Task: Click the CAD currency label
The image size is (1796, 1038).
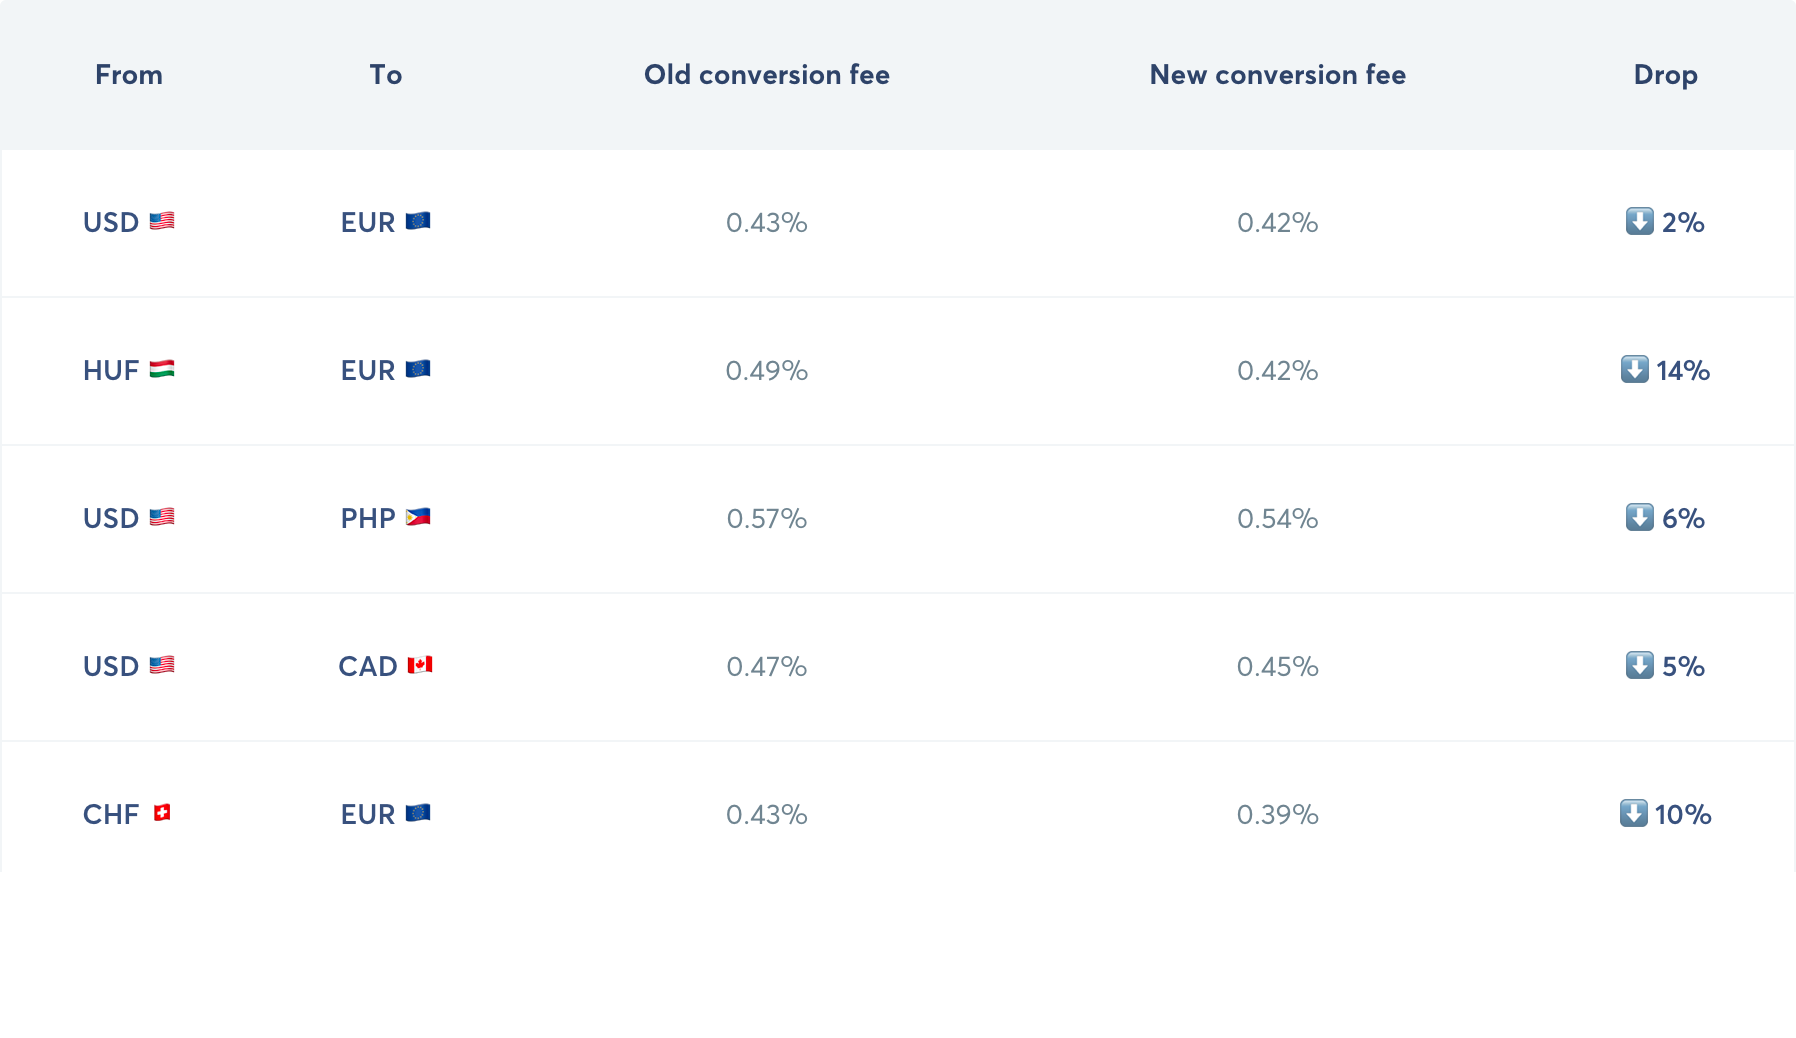Action: pyautogui.click(x=368, y=667)
